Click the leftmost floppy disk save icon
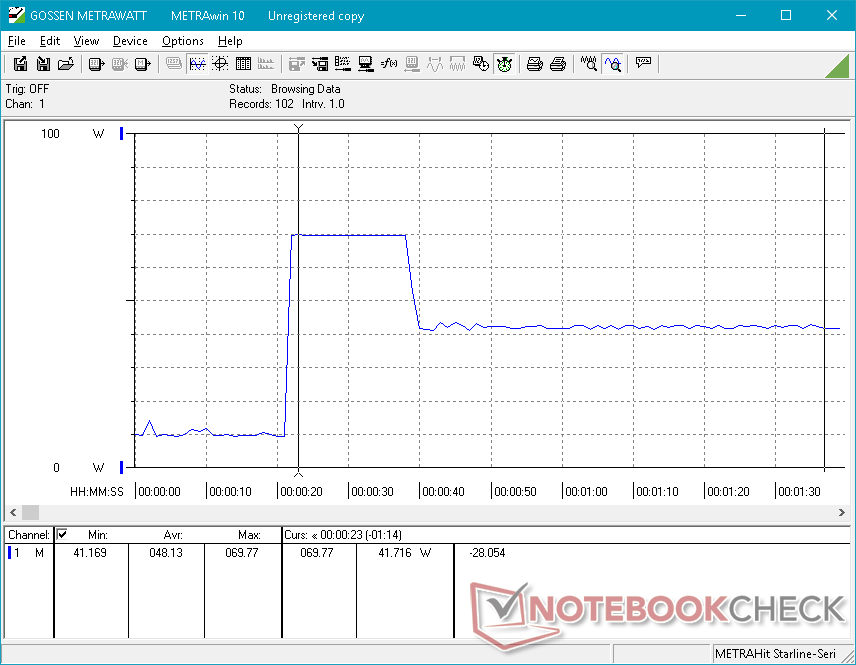 20,64
